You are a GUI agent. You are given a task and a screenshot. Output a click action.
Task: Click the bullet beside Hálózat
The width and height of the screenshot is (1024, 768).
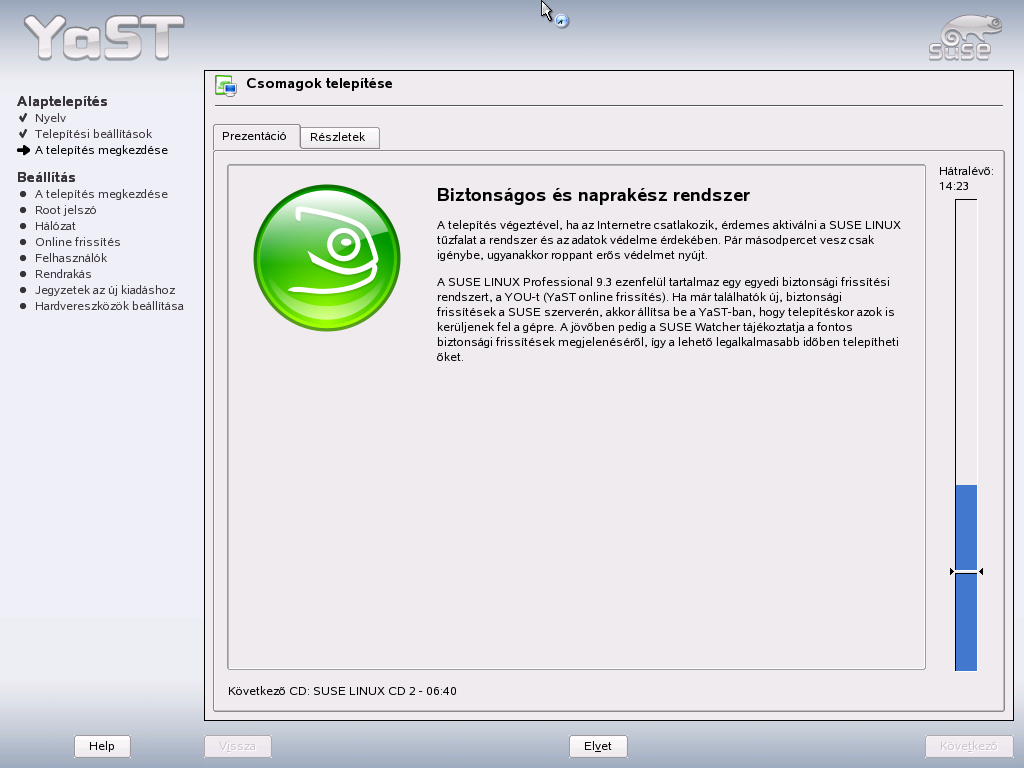[23, 226]
